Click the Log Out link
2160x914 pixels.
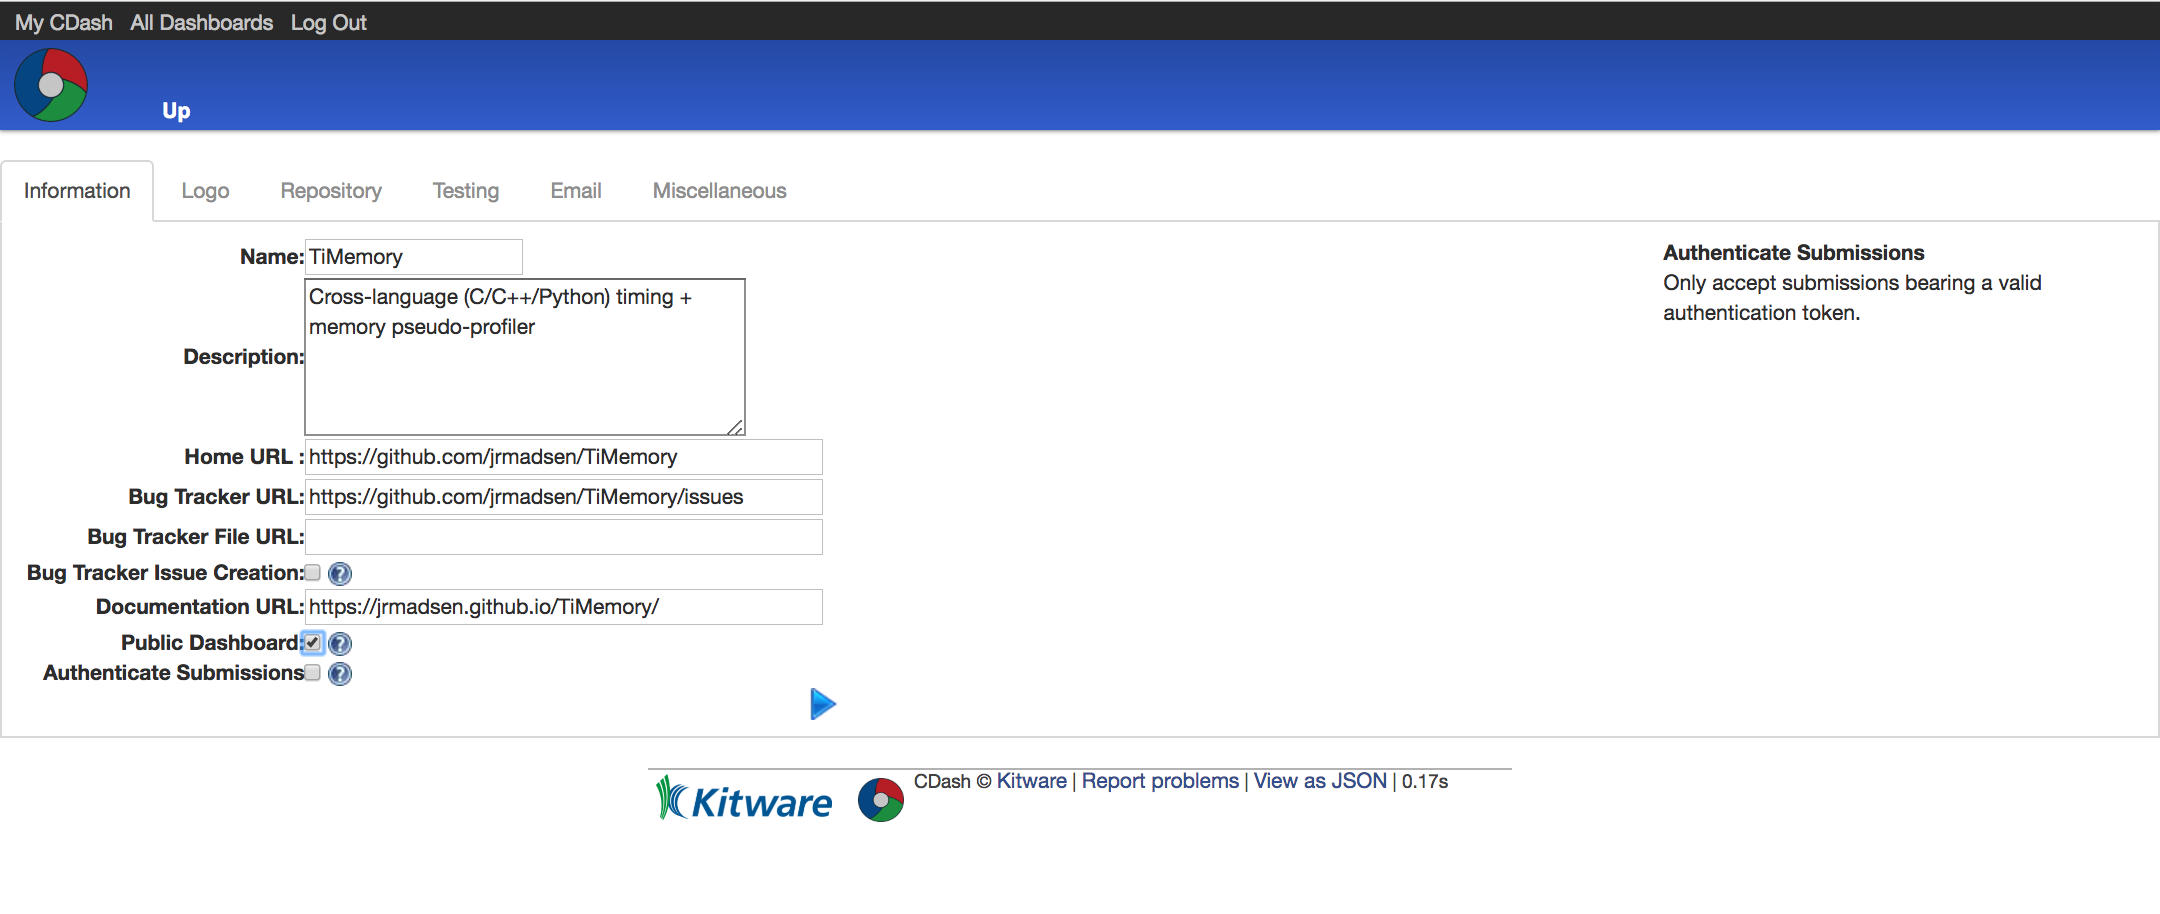328,22
